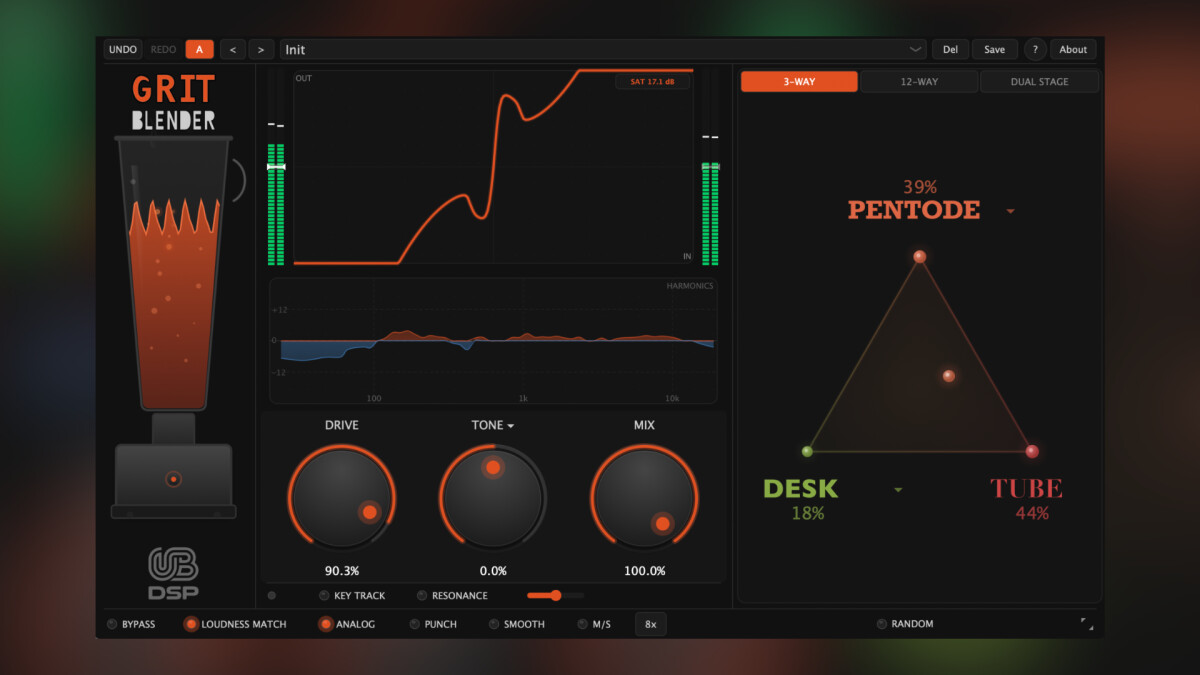Viewport: 1200px width, 675px height.
Task: Select the Desk vertex node in triangle
Action: pyautogui.click(x=807, y=451)
